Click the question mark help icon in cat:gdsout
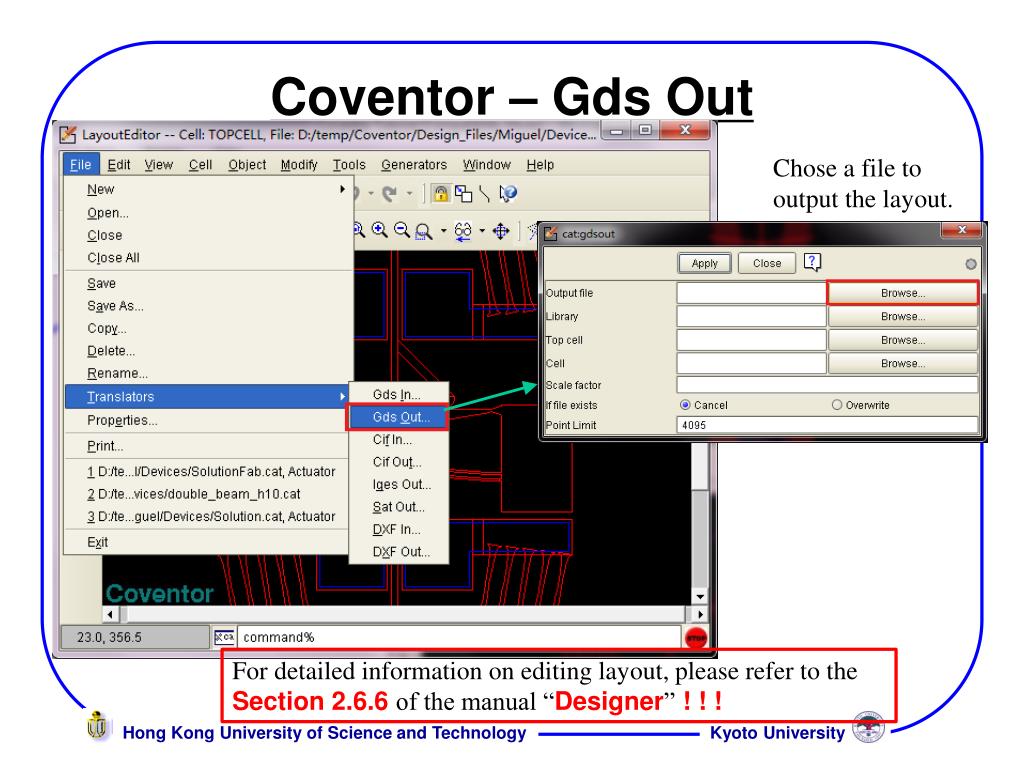The height and width of the screenshot is (768, 1024). (812, 263)
